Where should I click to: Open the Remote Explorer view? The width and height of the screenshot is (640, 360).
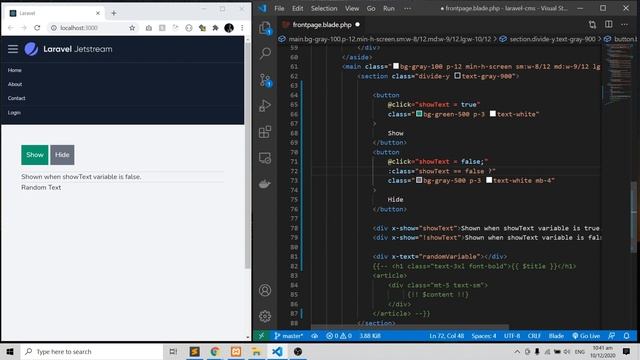click(x=265, y=158)
